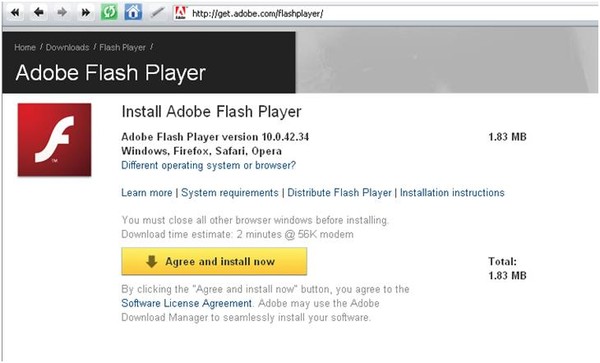
Task: Click the yellow Agree and install now button
Action: click(214, 261)
